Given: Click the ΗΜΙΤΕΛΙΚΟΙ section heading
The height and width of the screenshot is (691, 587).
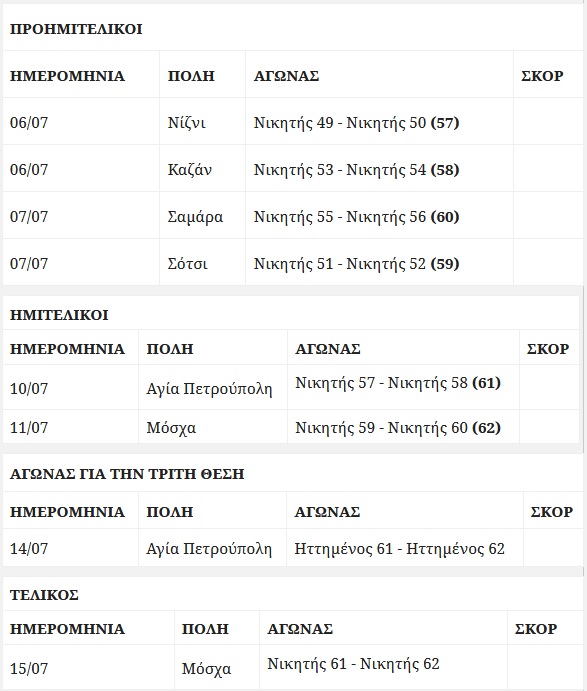Looking at the screenshot, I should pyautogui.click(x=59, y=315).
